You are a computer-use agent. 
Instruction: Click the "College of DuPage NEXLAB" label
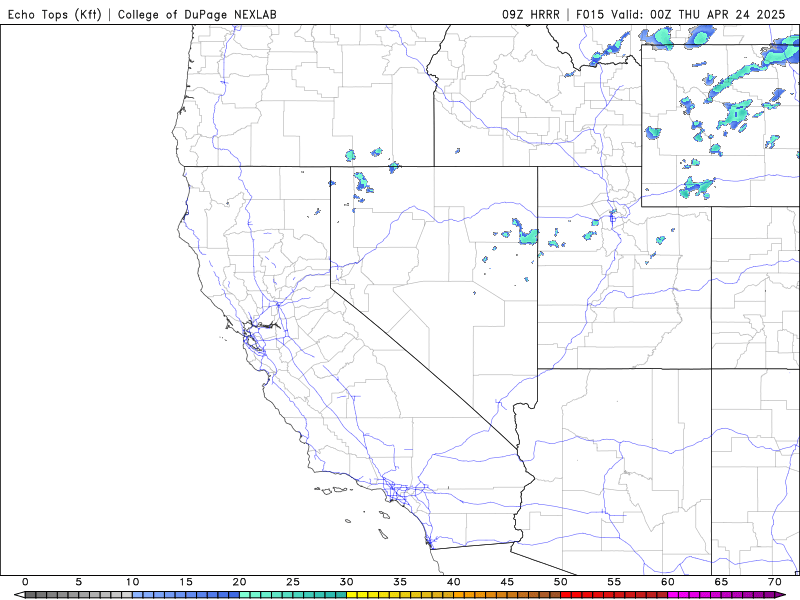[197, 14]
